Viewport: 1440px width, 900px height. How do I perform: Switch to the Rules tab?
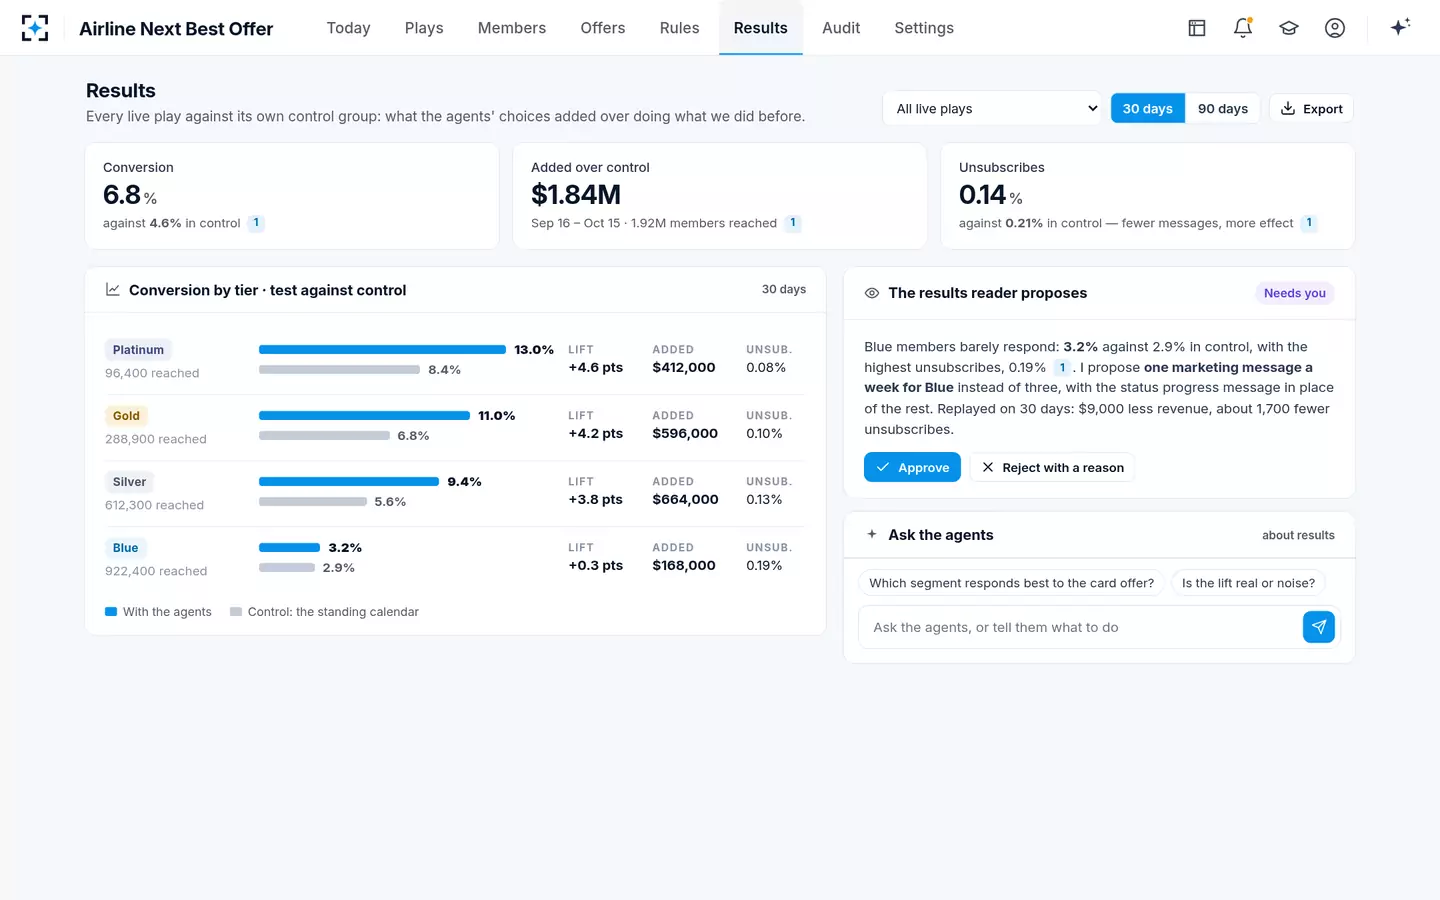click(x=680, y=28)
